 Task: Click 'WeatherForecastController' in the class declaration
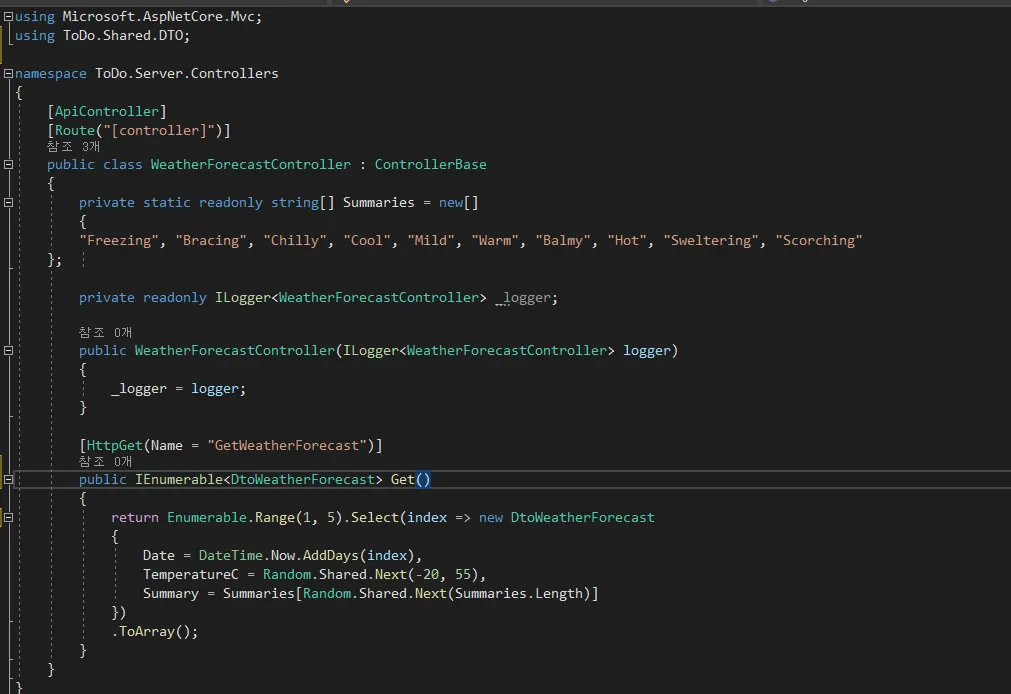click(x=251, y=164)
